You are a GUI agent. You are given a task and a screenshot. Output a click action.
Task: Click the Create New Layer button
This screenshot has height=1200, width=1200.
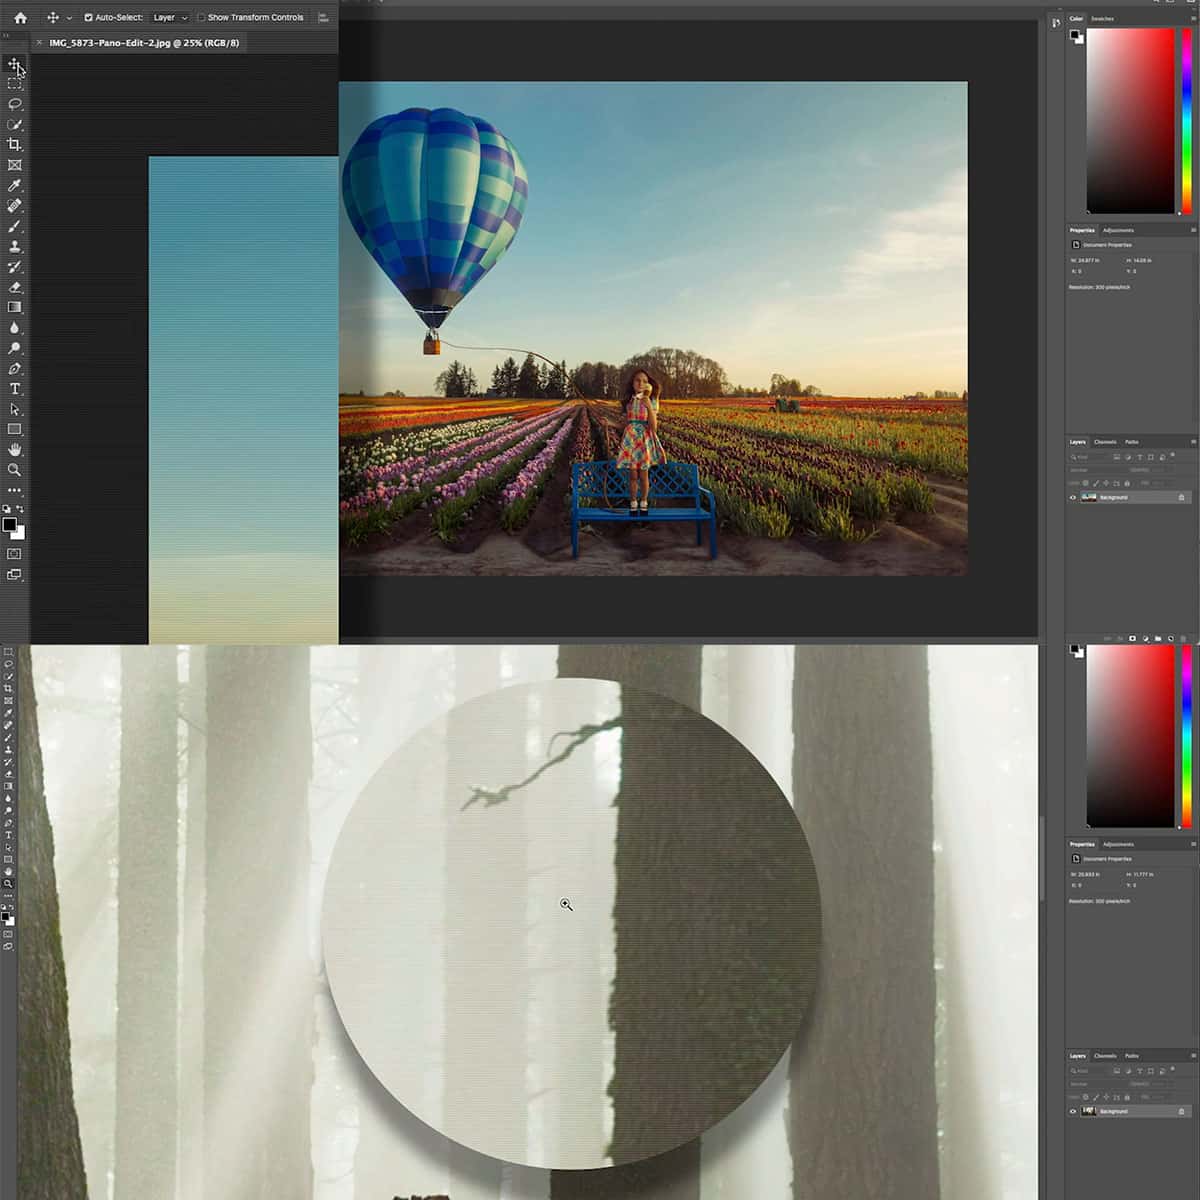coord(1171,638)
